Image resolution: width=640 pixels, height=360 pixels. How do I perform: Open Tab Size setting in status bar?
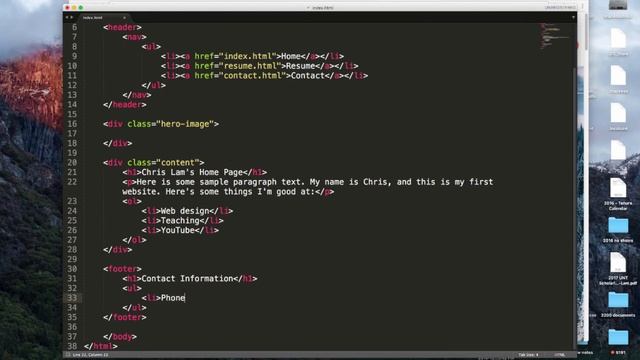[x=529, y=355]
